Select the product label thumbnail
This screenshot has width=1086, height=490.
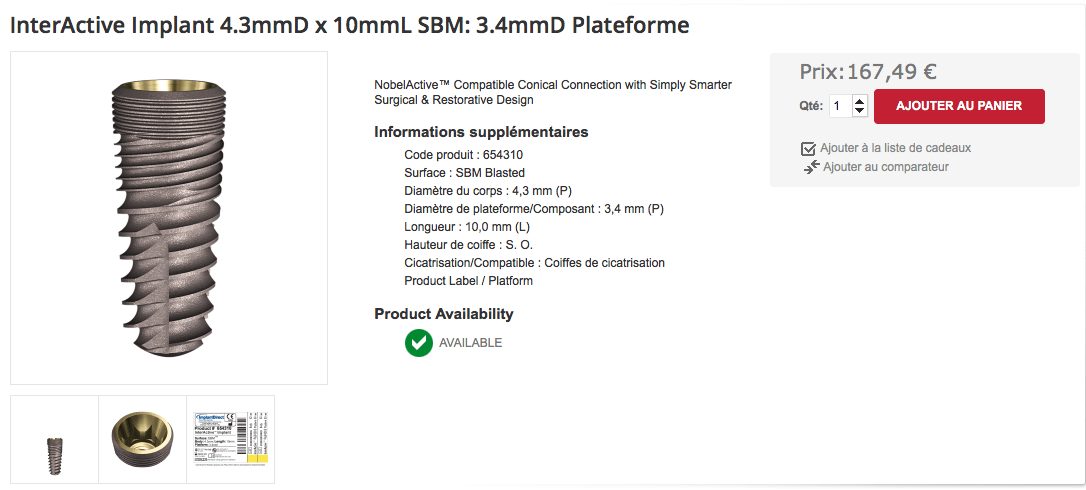point(230,440)
